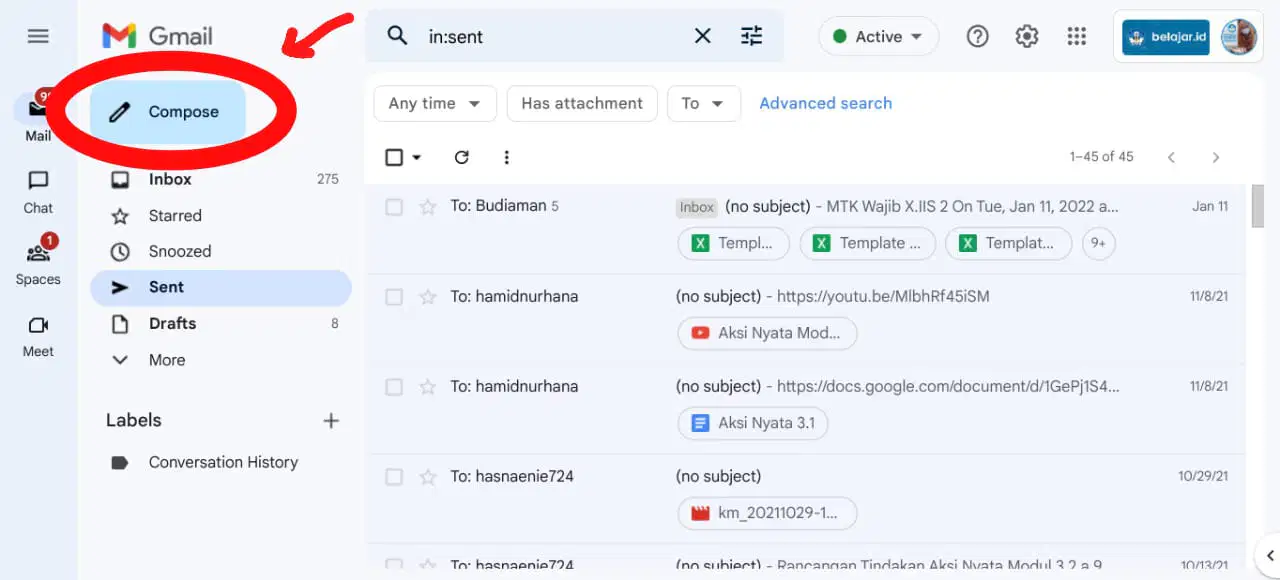
Task: Open the Active status dropdown
Action: 878,37
